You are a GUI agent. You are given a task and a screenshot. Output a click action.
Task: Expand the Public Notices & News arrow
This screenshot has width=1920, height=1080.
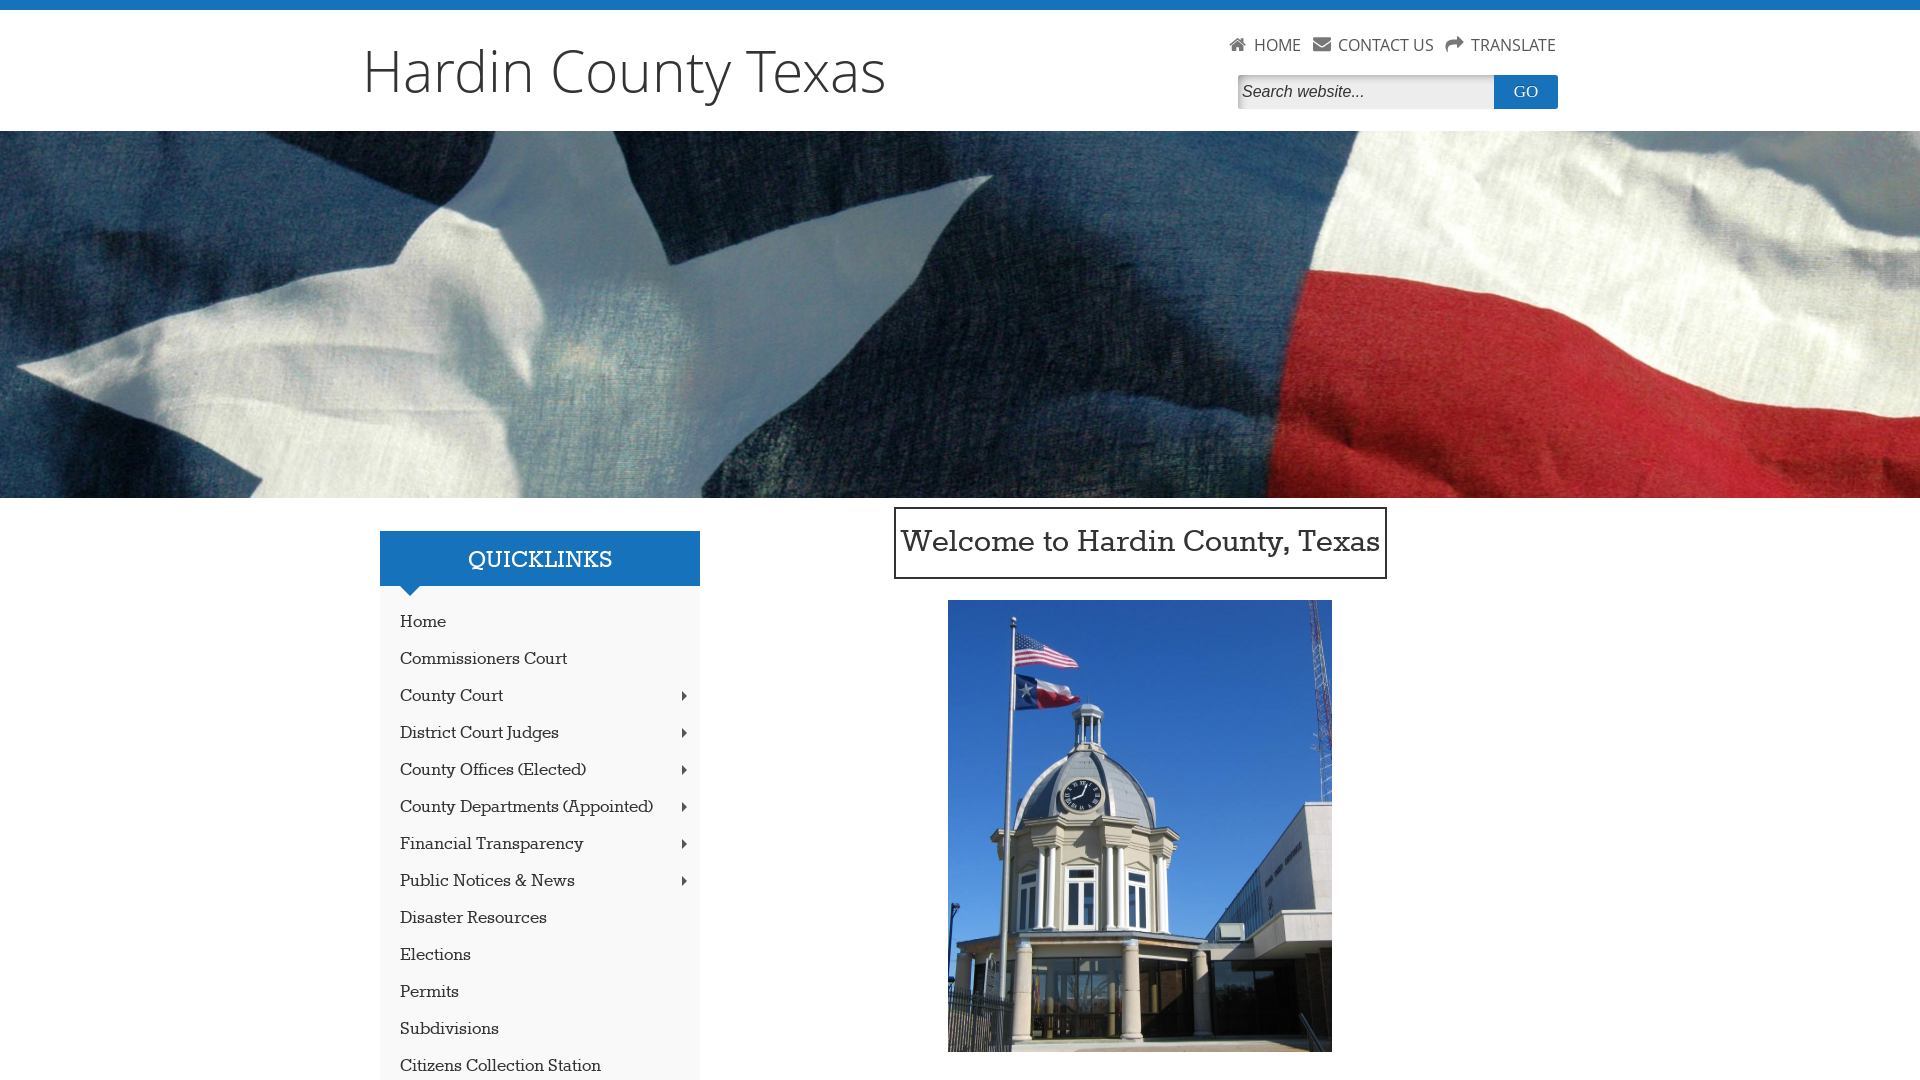pos(684,881)
